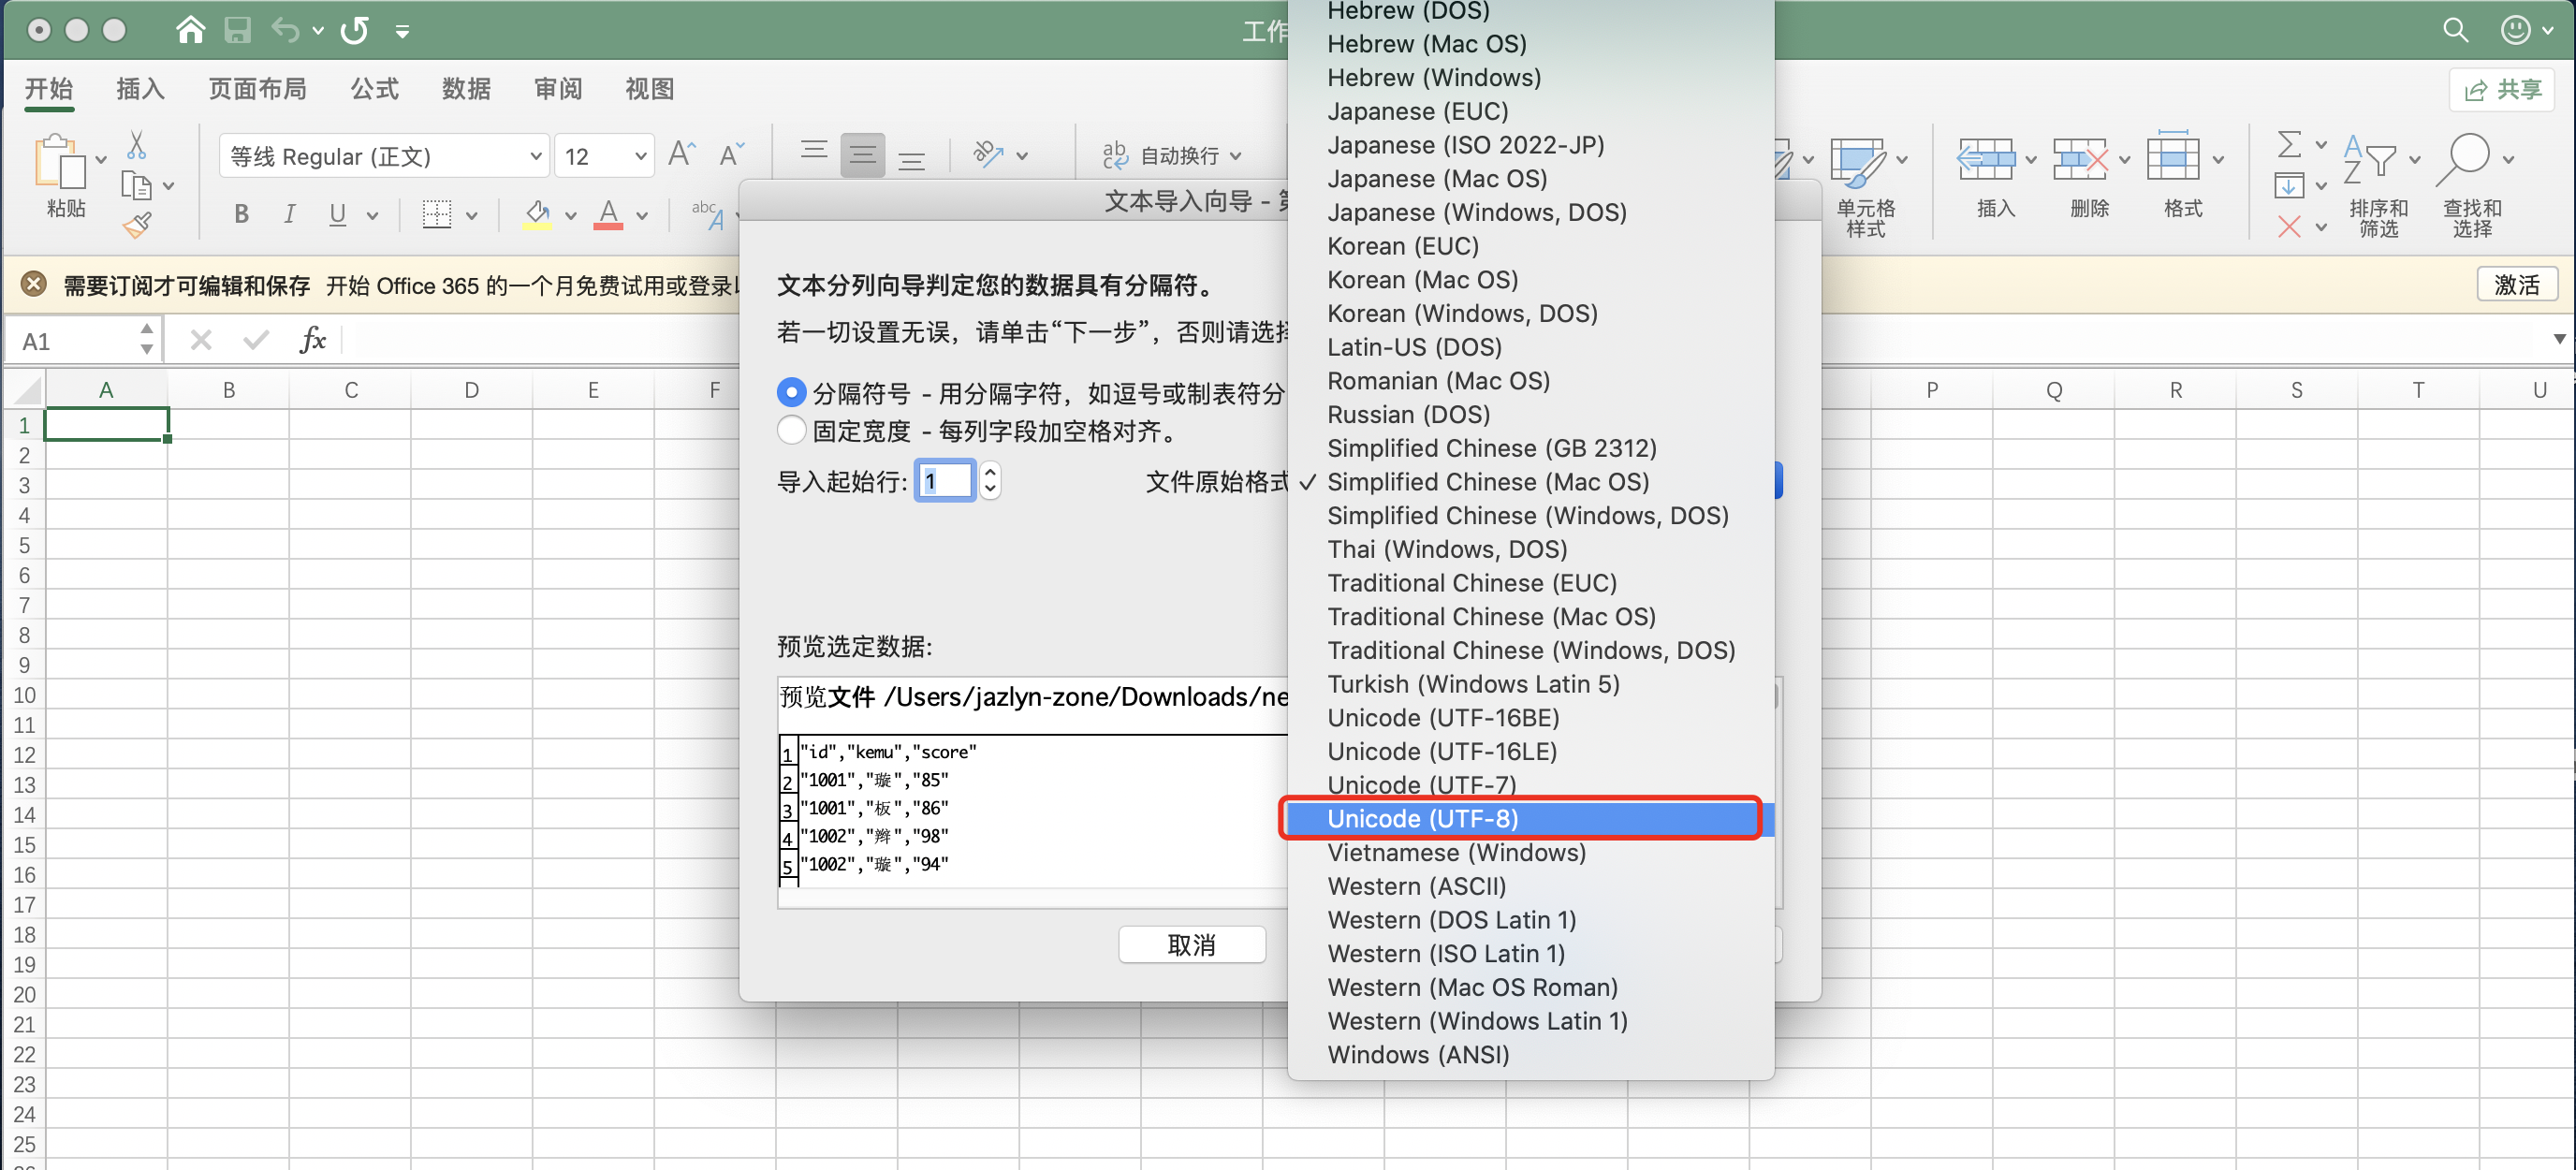The width and height of the screenshot is (2576, 1170).
Task: Click the Home icon in title bar
Action: (x=189, y=30)
